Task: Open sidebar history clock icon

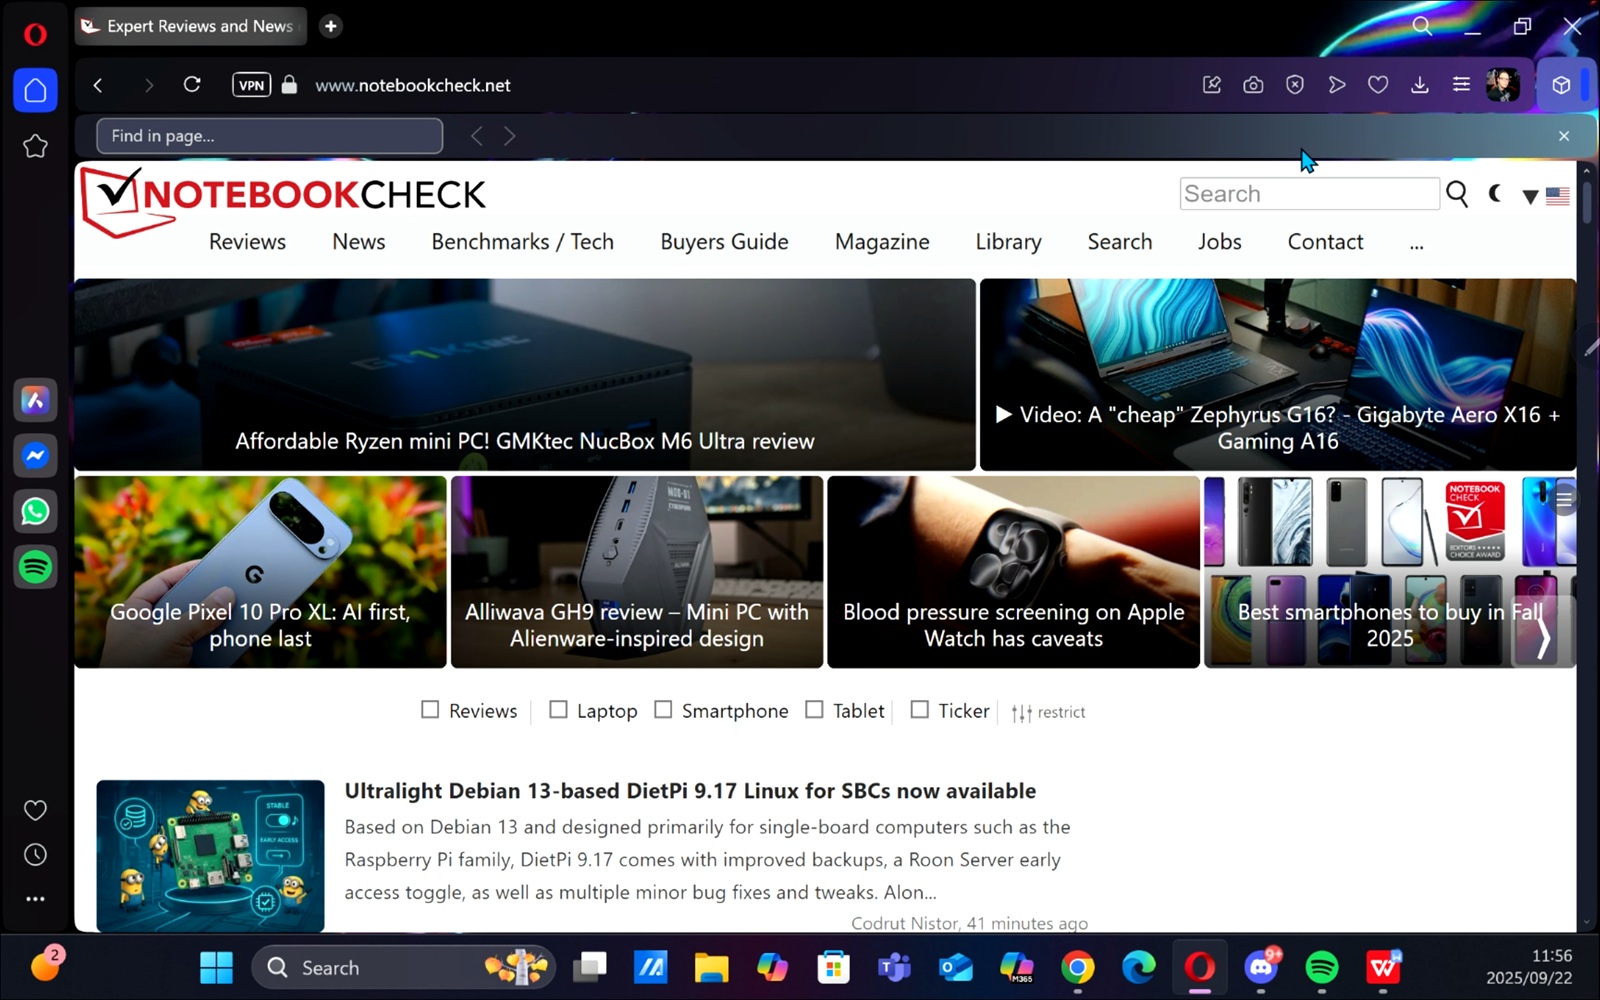Action: point(35,855)
